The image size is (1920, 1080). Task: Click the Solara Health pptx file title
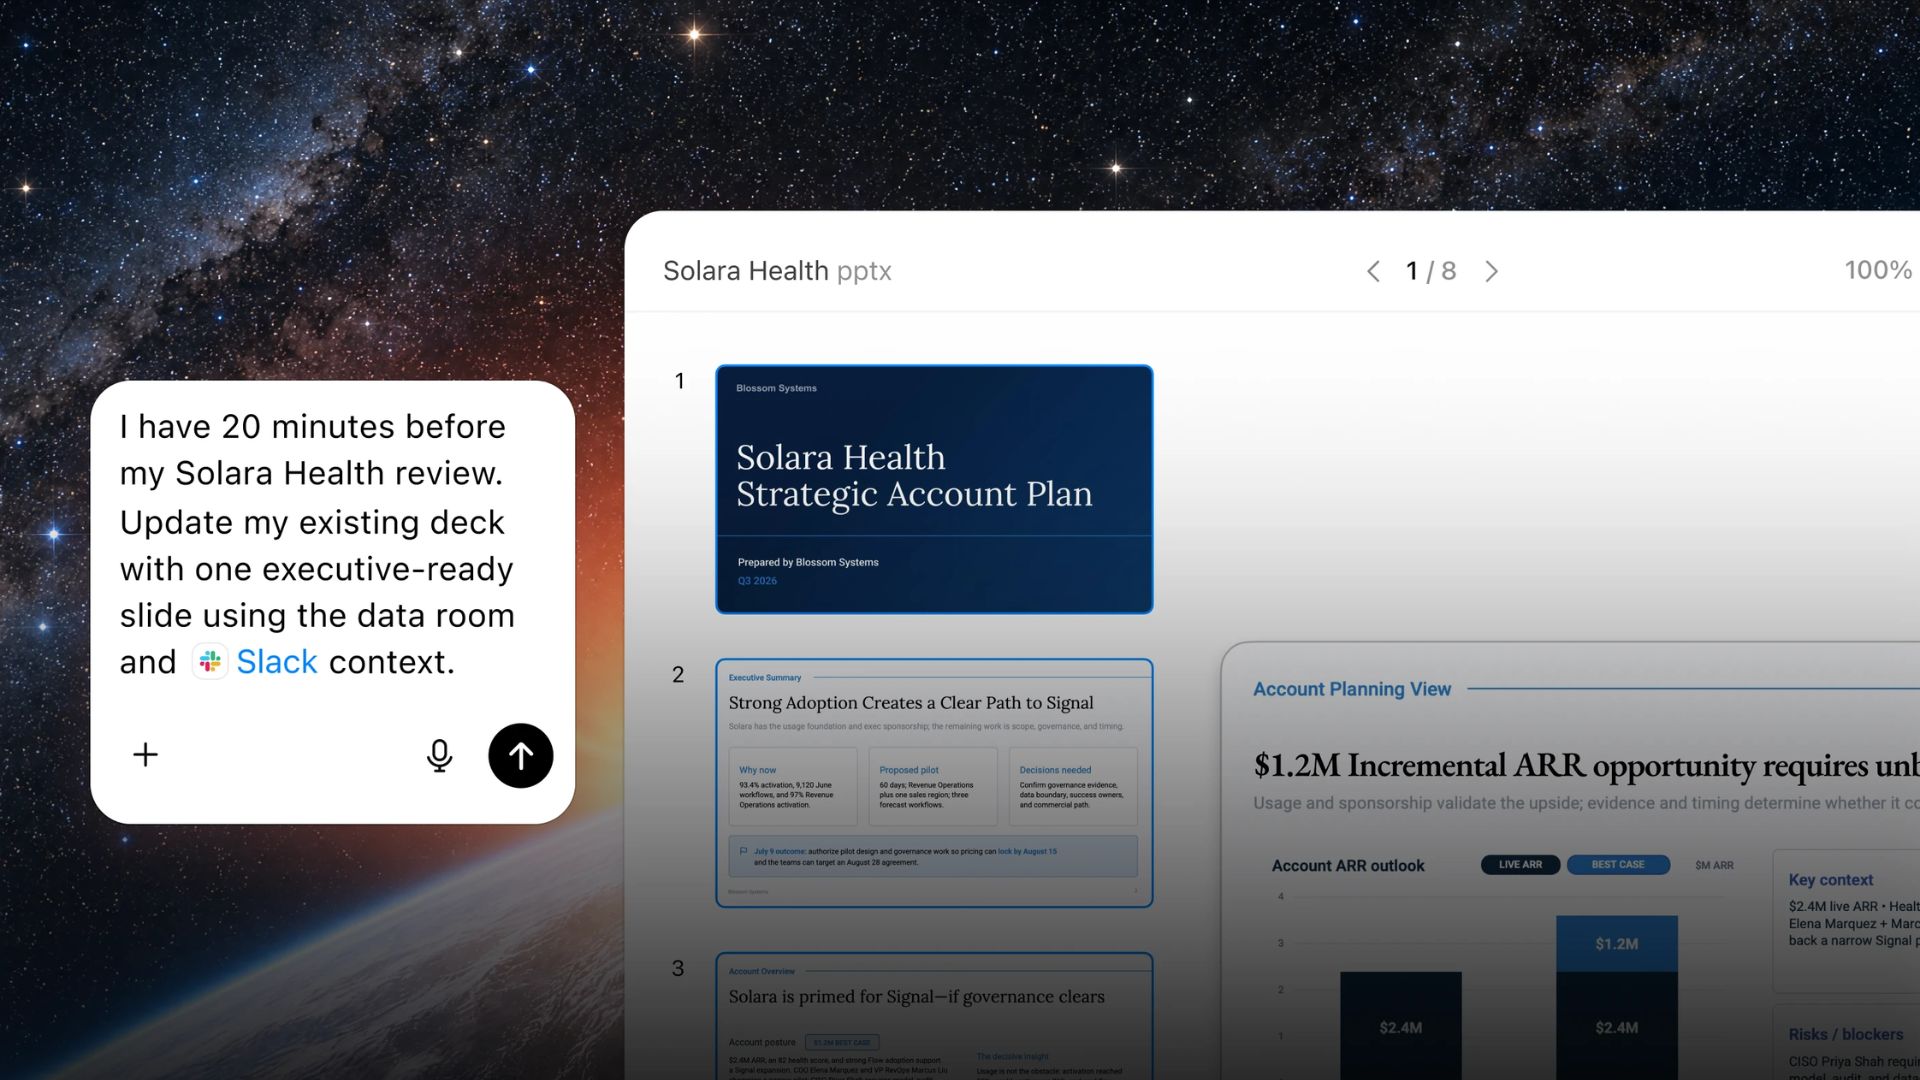tap(777, 271)
